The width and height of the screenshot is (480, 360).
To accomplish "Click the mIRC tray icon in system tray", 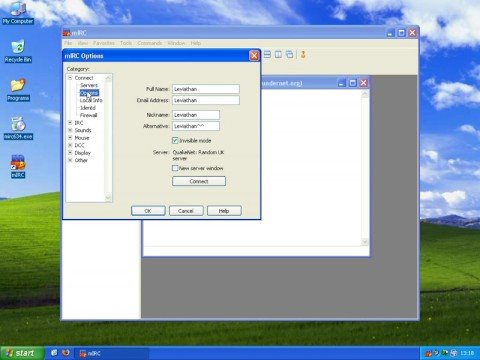I will pyautogui.click(x=427, y=353).
